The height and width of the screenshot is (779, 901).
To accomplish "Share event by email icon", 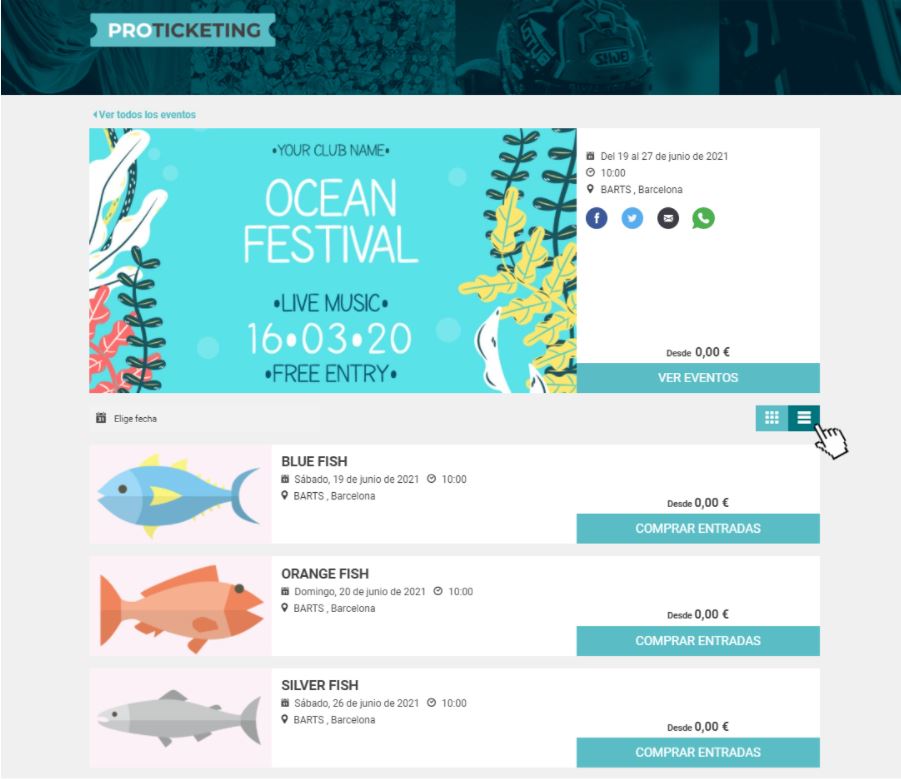I will pyautogui.click(x=668, y=218).
